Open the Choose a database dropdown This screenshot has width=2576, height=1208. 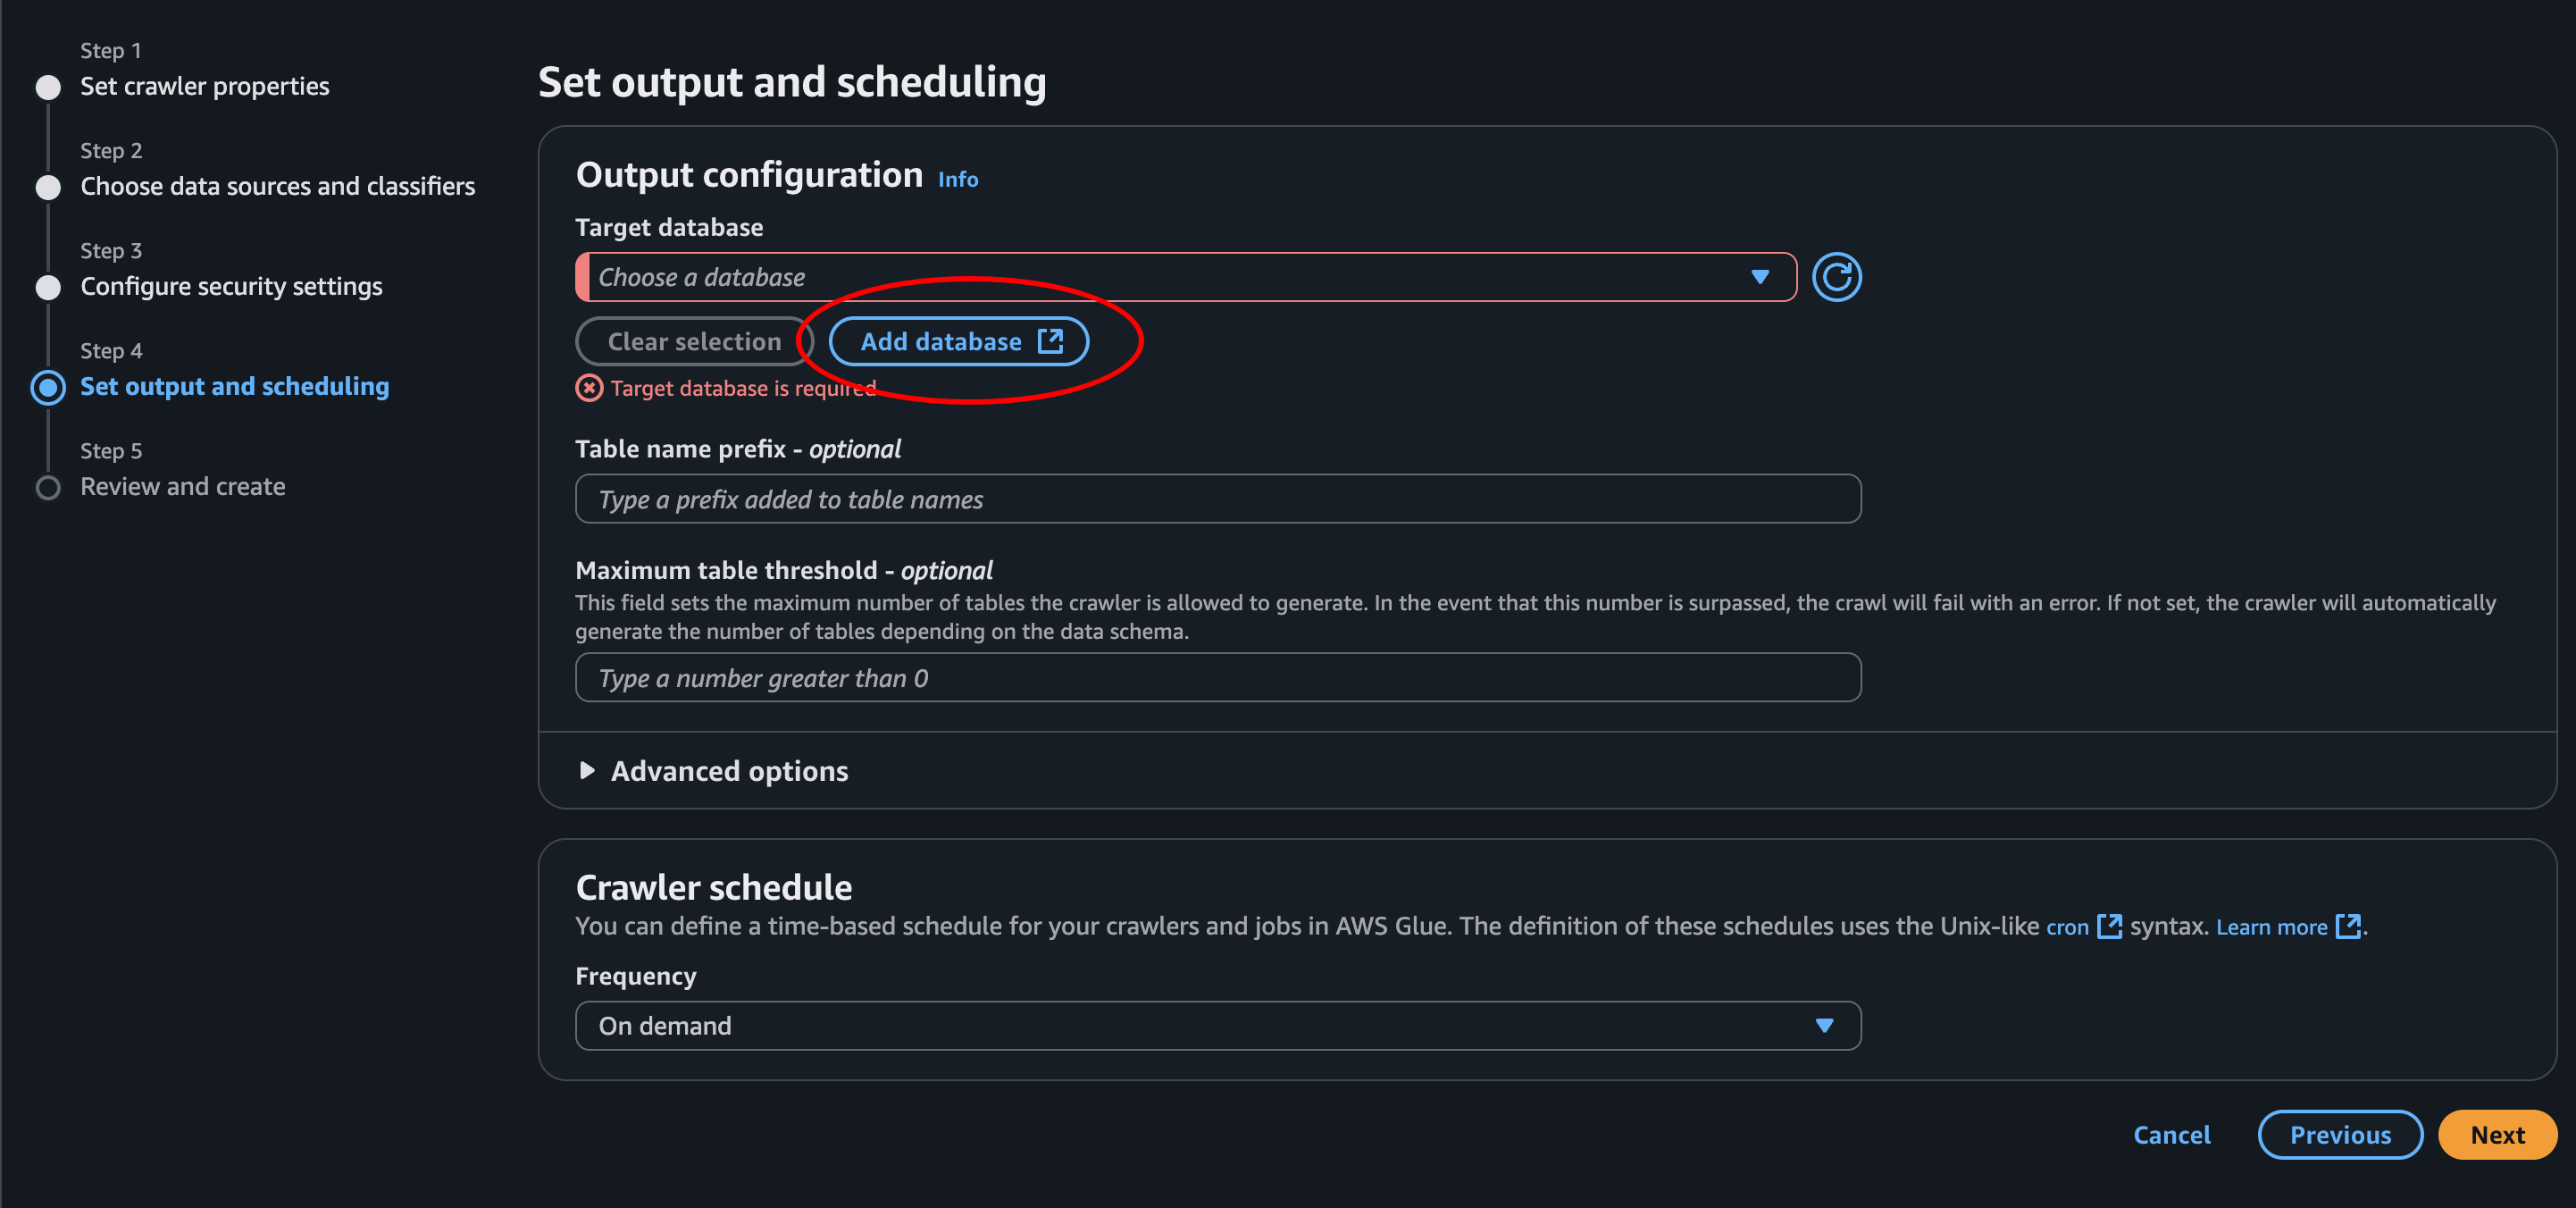1185,277
